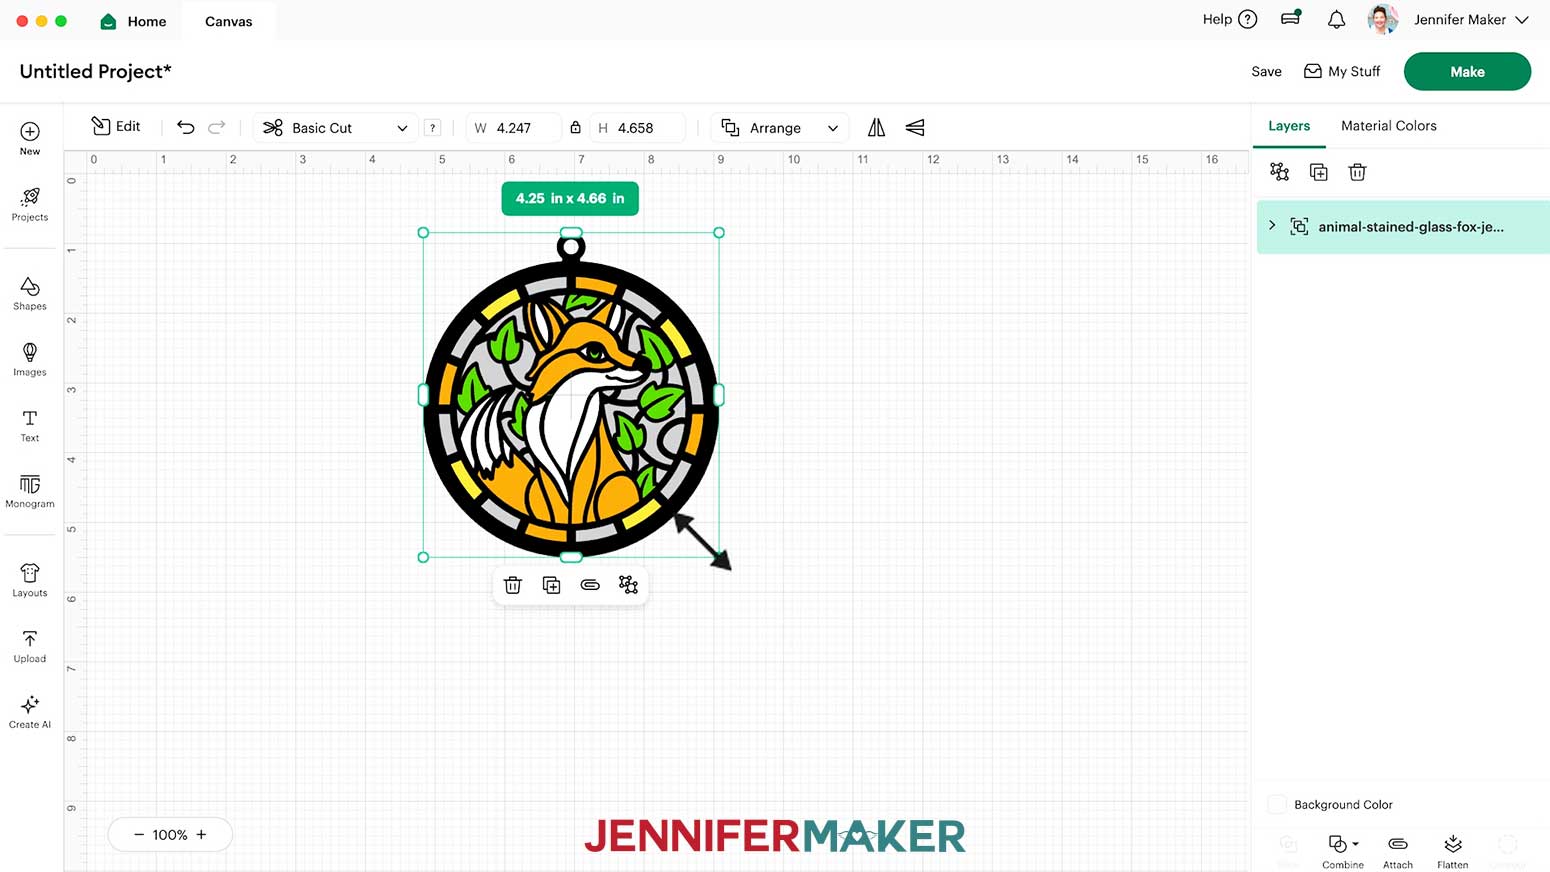This screenshot has width=1550, height=872.
Task: Switch to the Canvas tab
Action: (229, 21)
